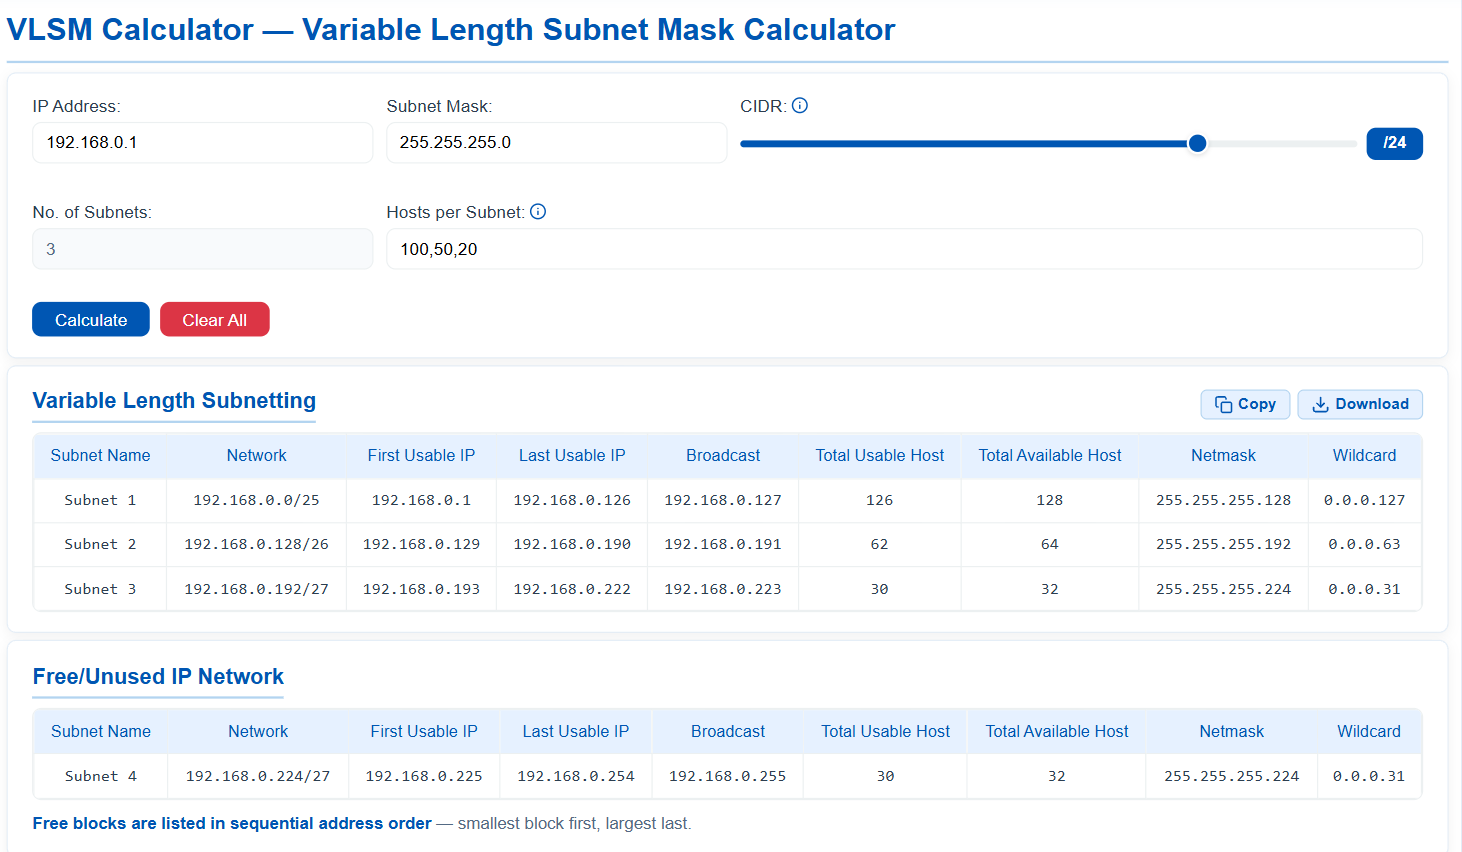Click Total Usable Host header in Variable Length table
Viewport: 1462px width, 852px height.
(x=880, y=455)
